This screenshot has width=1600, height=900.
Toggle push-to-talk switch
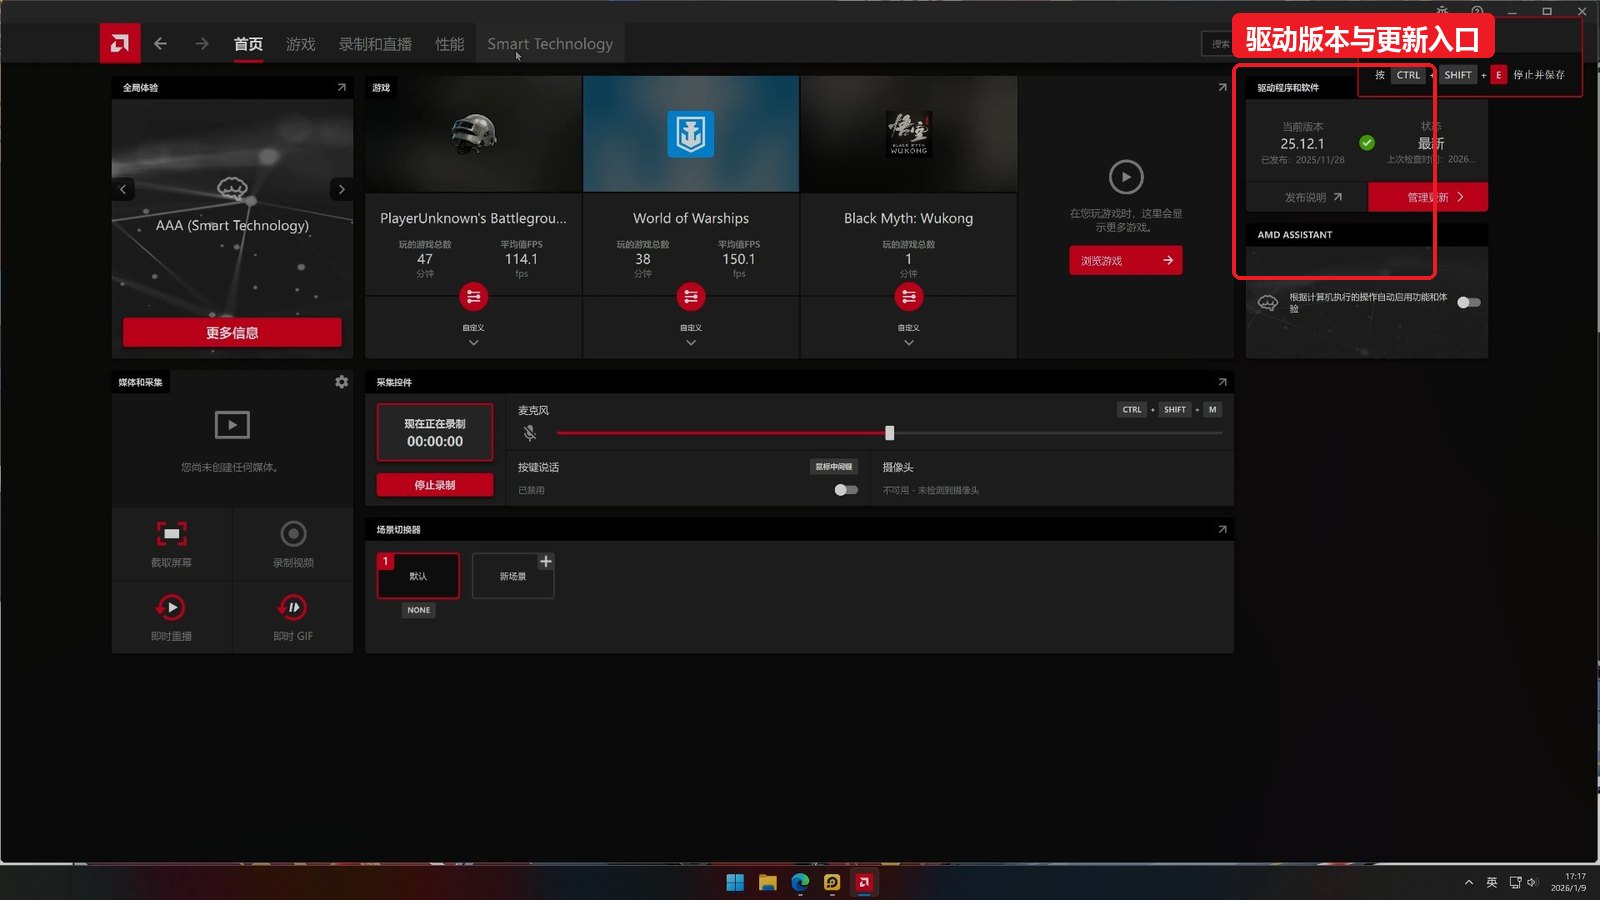click(846, 490)
